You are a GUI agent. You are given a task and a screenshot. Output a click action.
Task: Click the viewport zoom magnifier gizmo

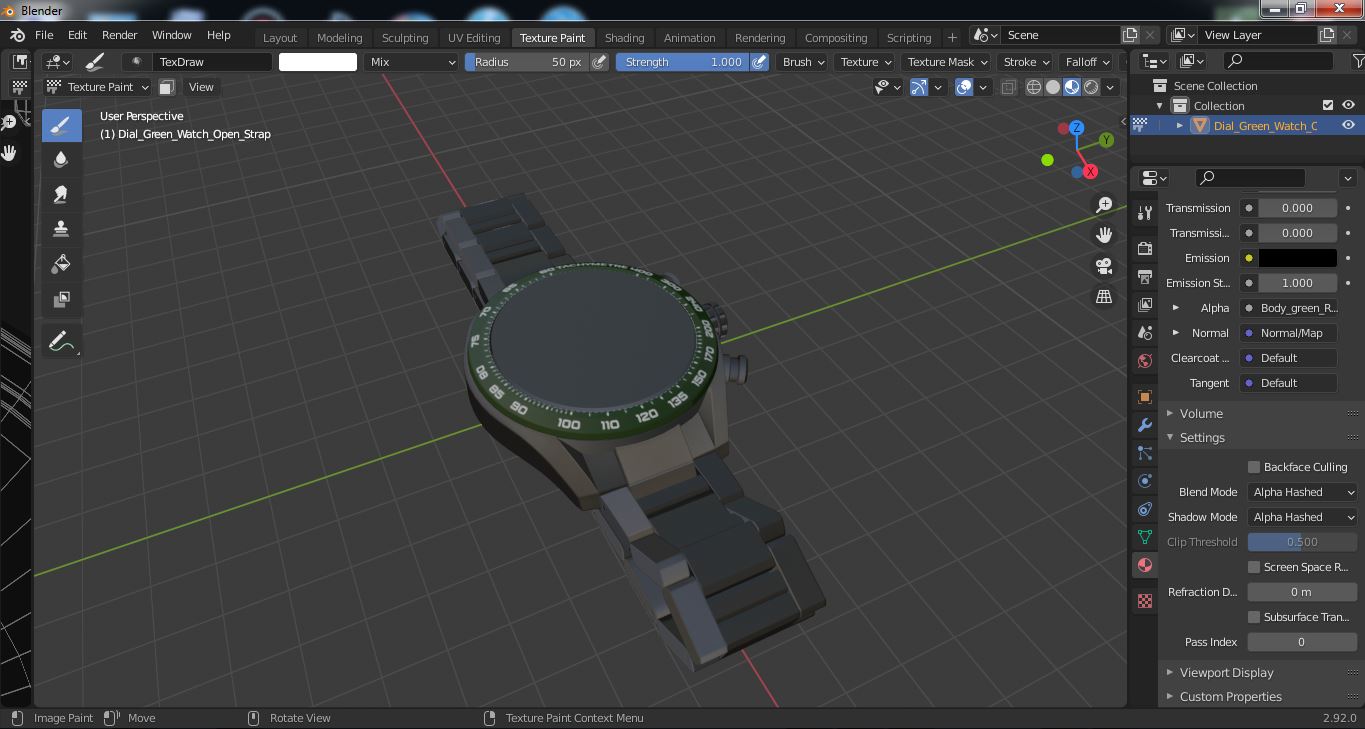1104,205
